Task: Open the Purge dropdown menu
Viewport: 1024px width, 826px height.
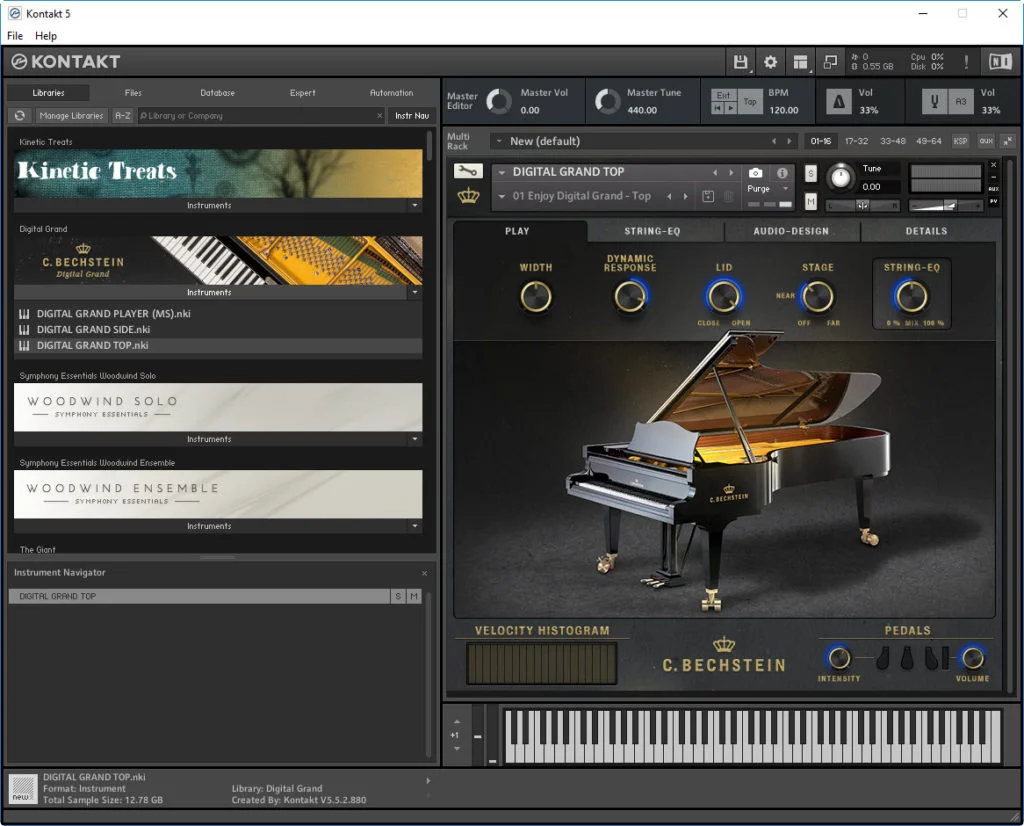Action: (786, 189)
